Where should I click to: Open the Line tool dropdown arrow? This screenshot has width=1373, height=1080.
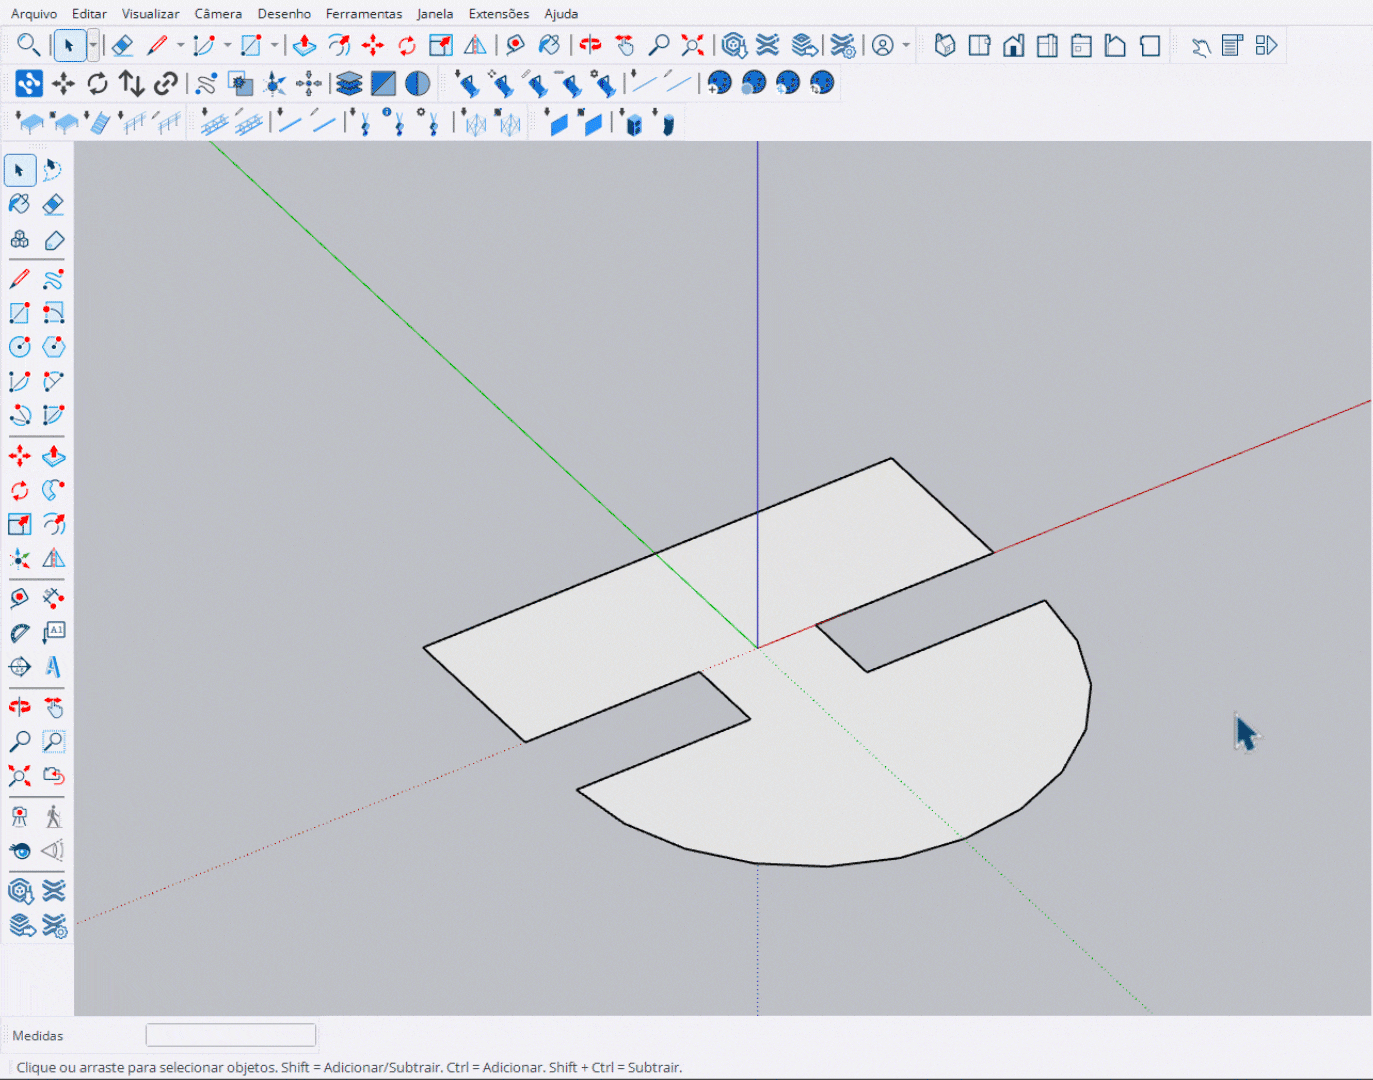click(180, 46)
